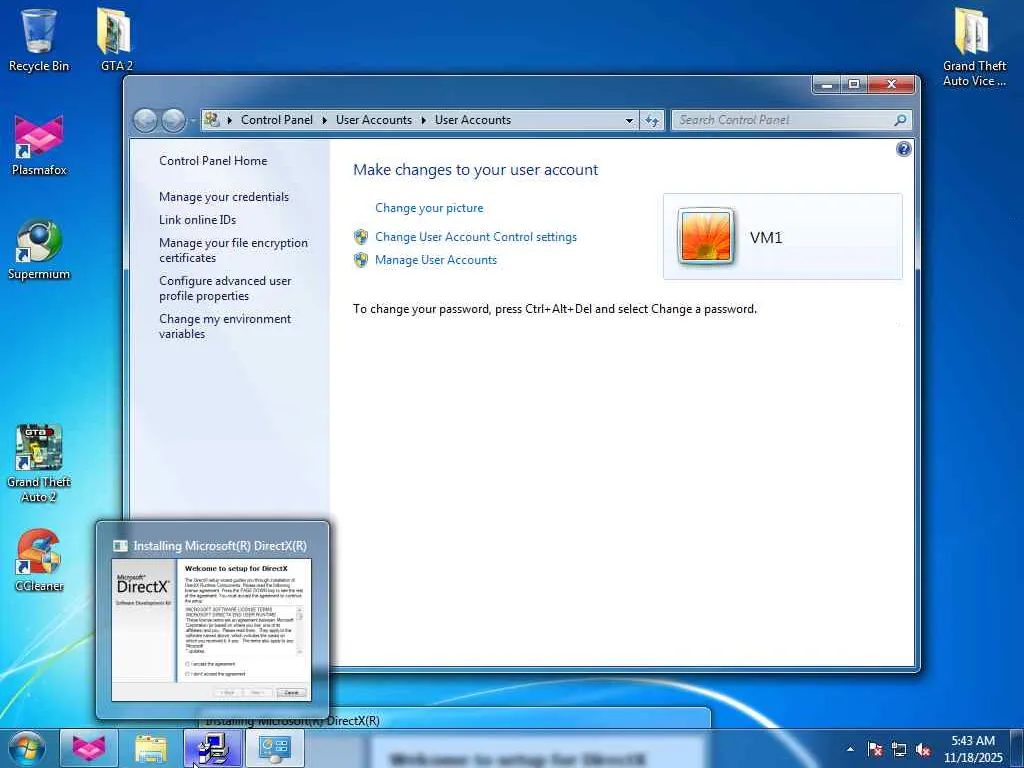Click the network tray icon

coord(899,749)
